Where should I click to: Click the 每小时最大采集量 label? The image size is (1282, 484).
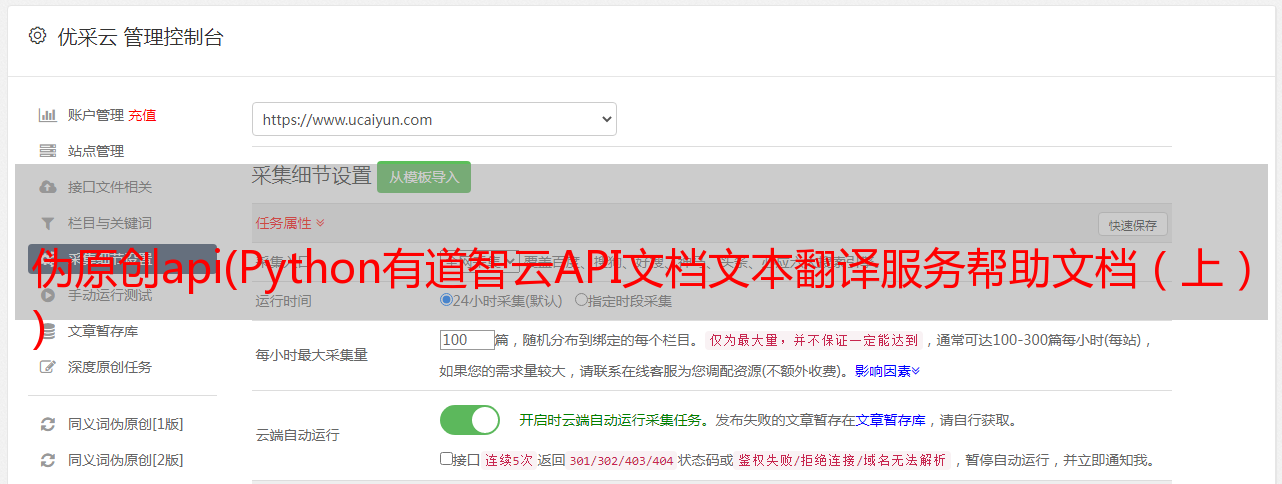(x=312, y=354)
